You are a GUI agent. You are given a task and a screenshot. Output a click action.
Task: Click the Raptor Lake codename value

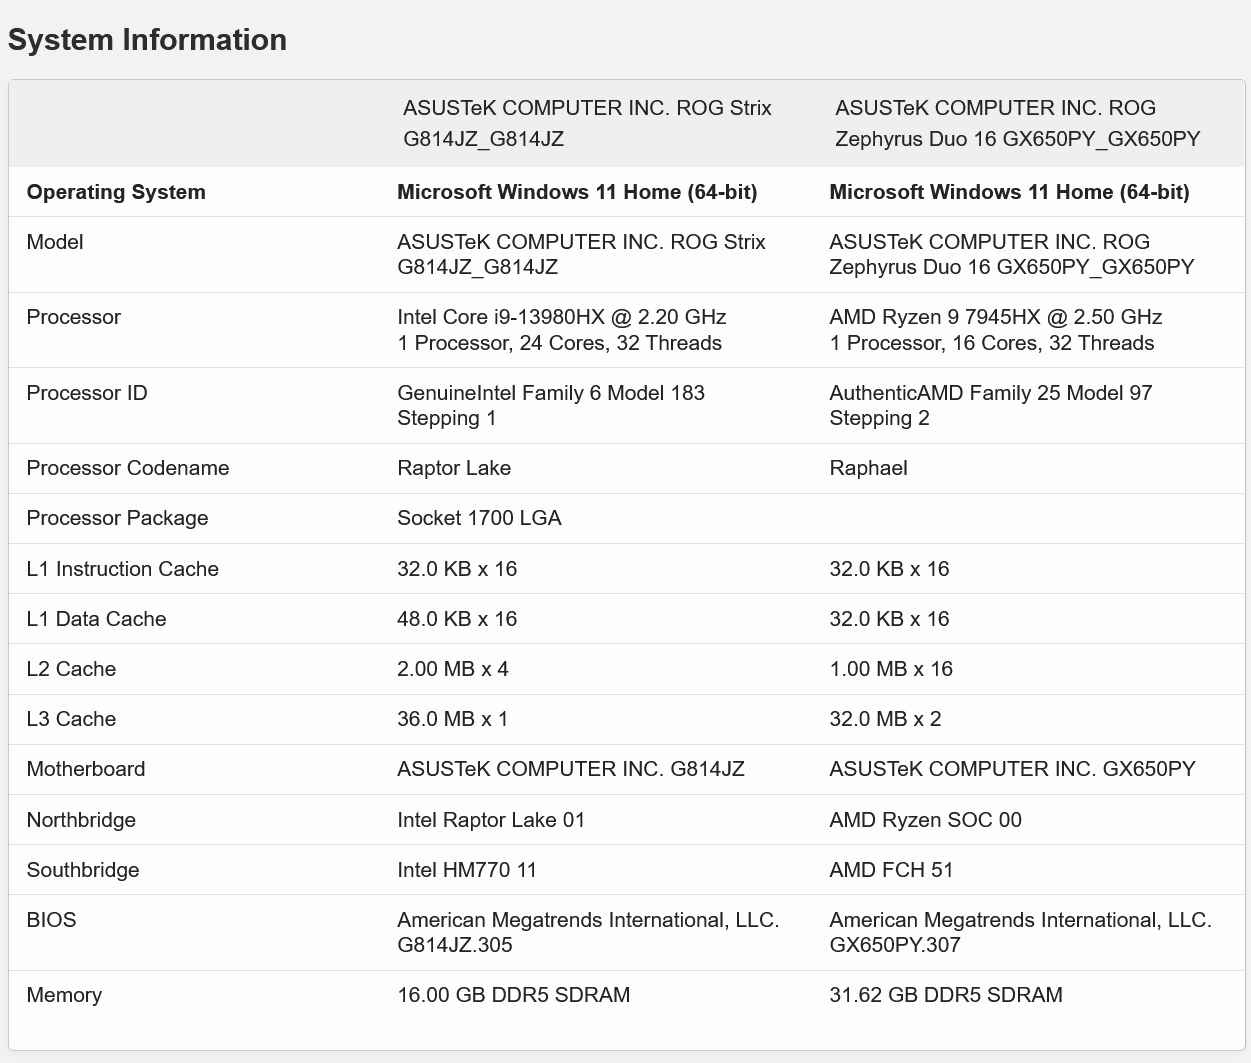[x=454, y=468]
